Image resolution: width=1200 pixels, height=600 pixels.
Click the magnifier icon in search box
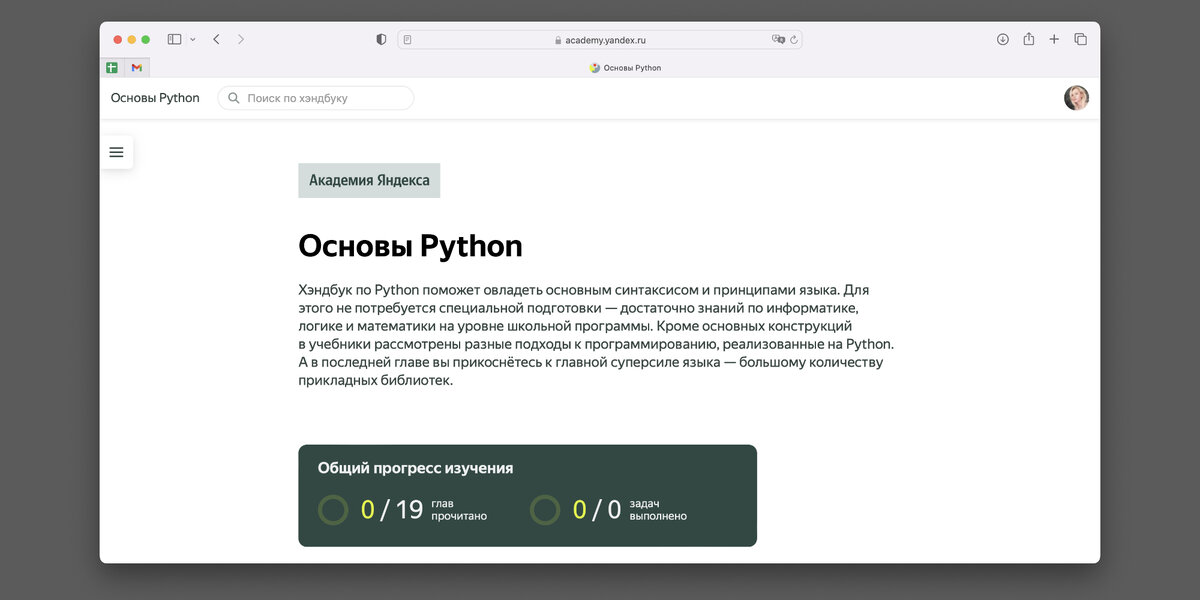(x=234, y=98)
